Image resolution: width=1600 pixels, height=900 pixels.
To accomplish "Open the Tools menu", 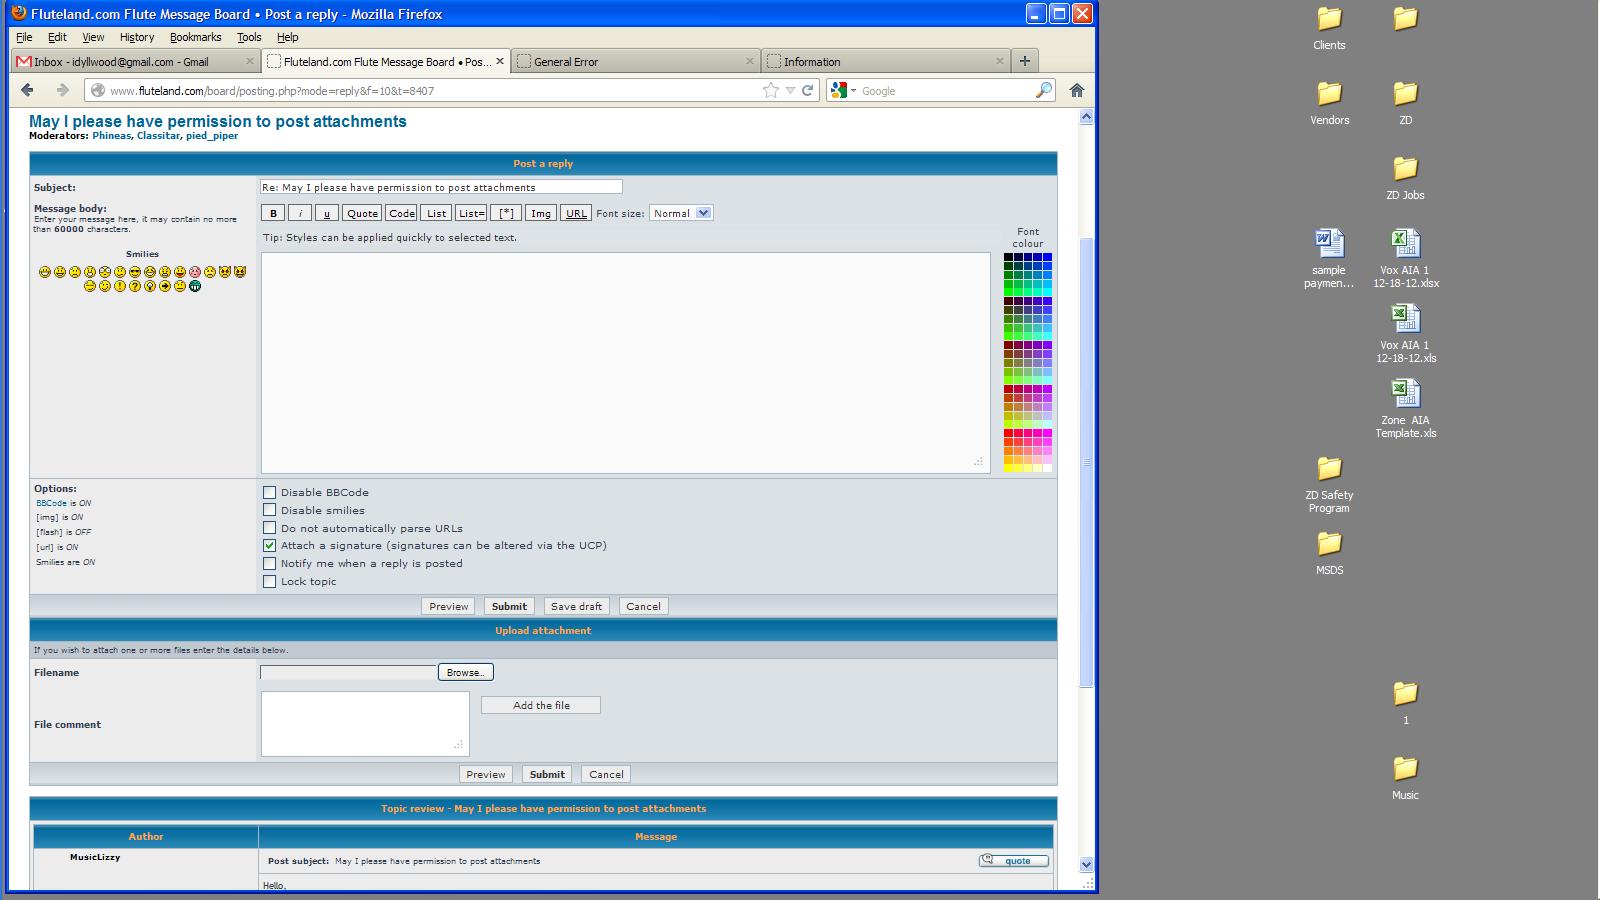I will 249,37.
